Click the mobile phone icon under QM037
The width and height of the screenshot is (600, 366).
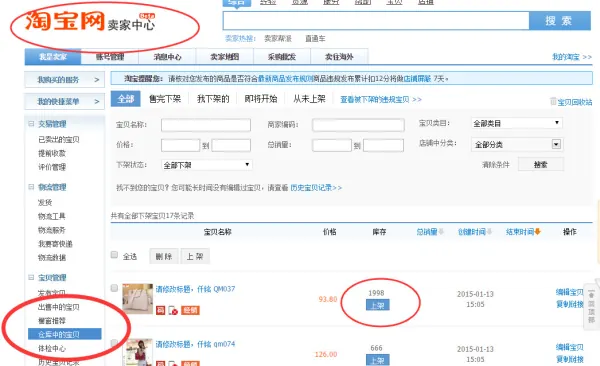[x=173, y=310]
